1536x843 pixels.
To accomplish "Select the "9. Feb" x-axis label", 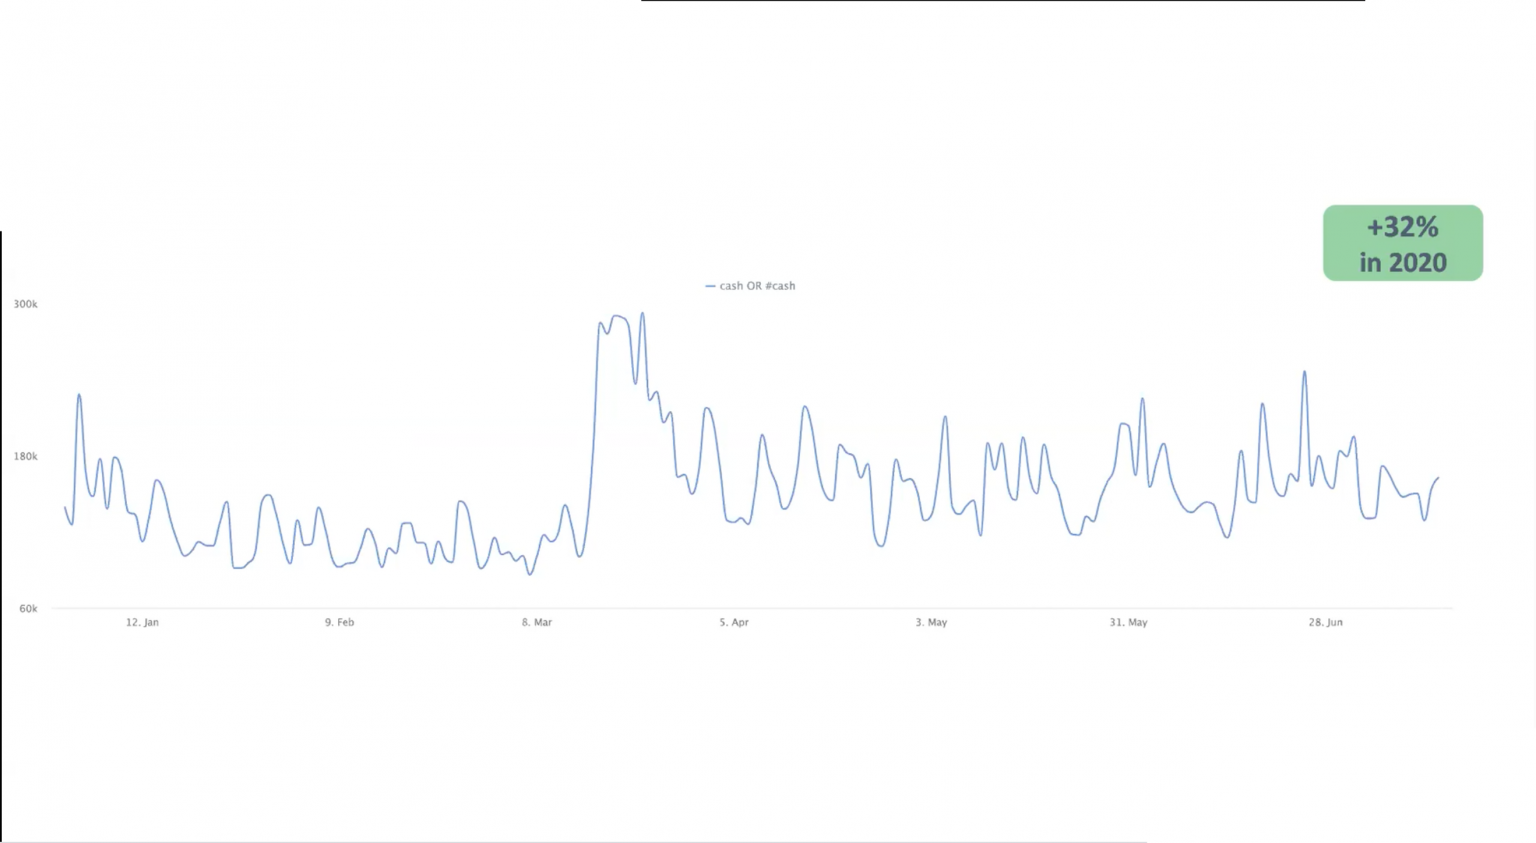I will (x=339, y=622).
